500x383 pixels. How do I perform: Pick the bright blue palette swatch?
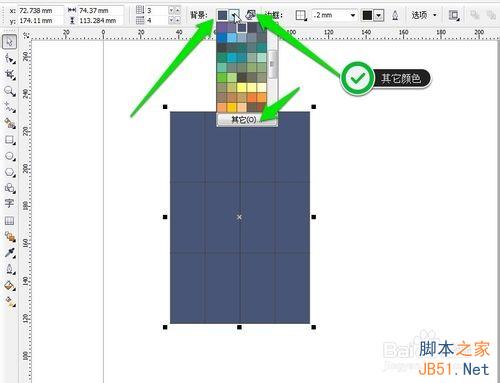tap(222, 38)
